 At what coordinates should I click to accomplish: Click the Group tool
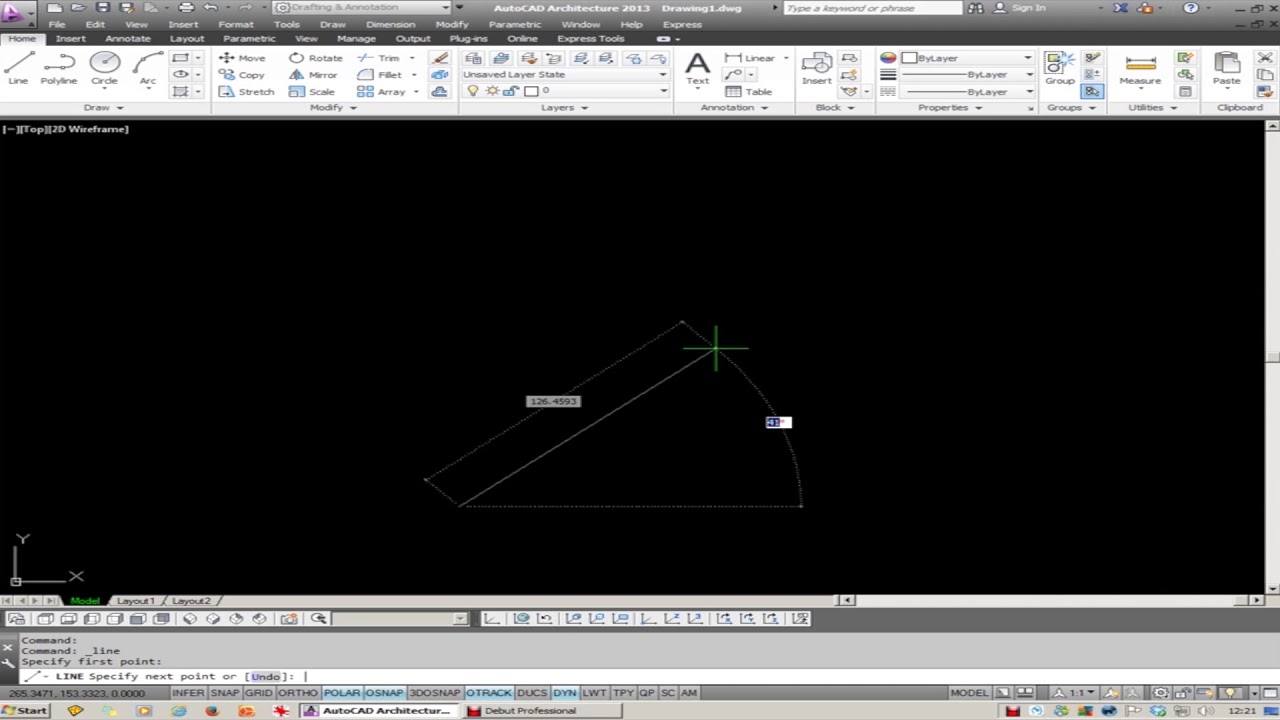(x=1060, y=68)
